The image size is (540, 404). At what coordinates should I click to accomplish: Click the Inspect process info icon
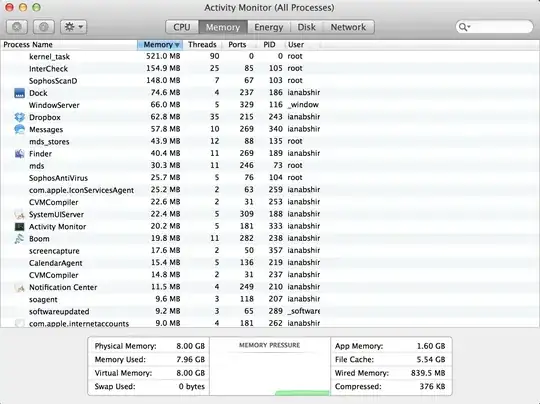(44, 27)
